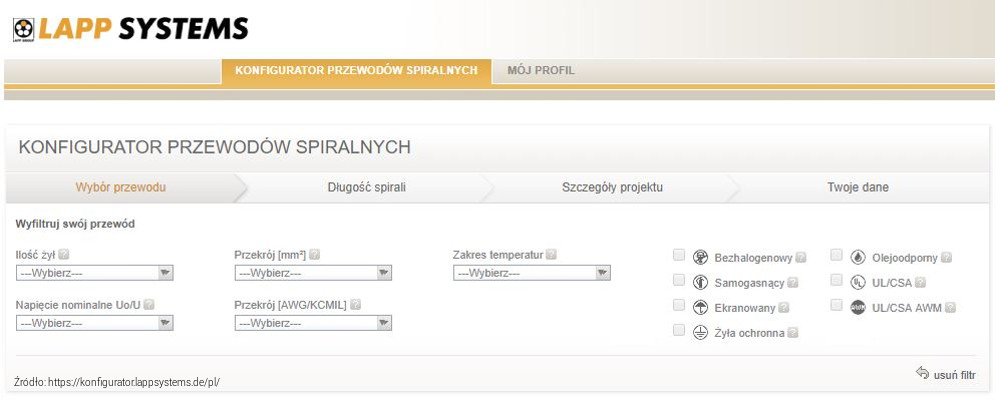Switch to the Mój Profil tab
The width and height of the screenshot is (1000, 400).
[x=541, y=70]
